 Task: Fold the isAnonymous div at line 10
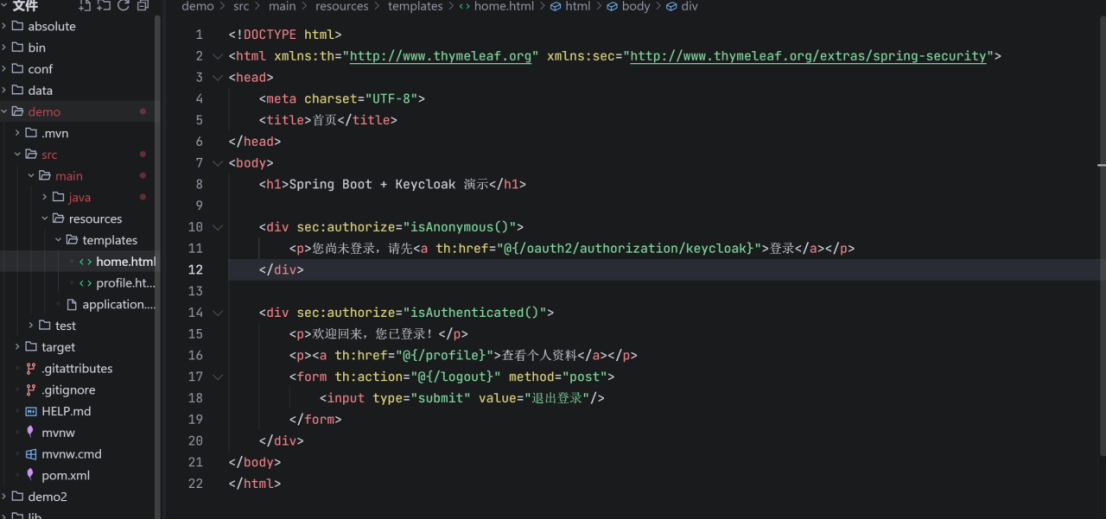[x=217, y=227]
